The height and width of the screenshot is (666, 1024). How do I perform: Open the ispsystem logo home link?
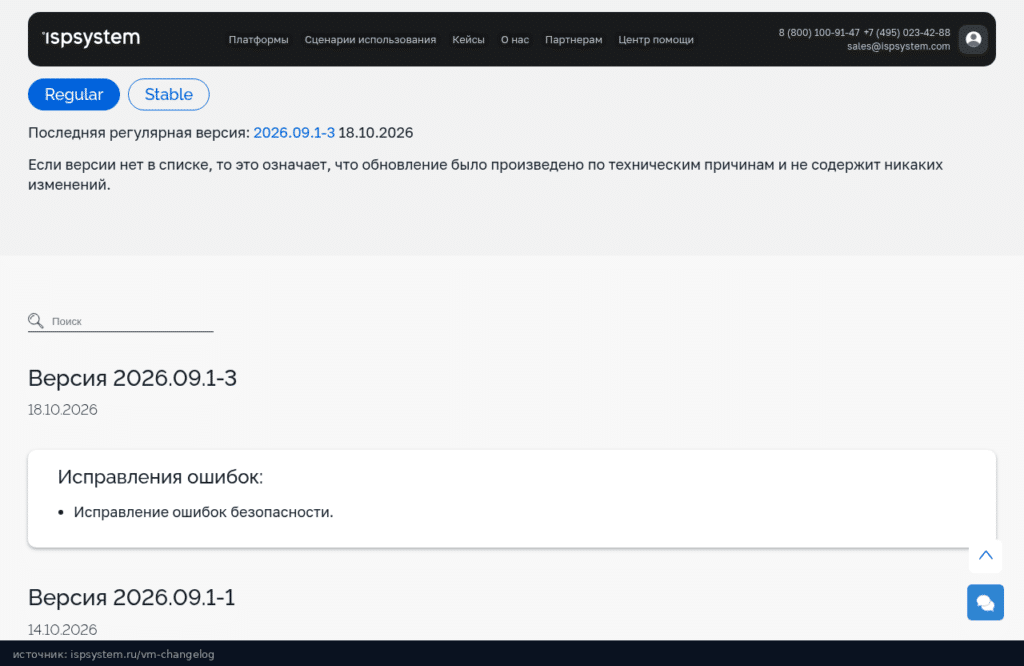click(91, 38)
